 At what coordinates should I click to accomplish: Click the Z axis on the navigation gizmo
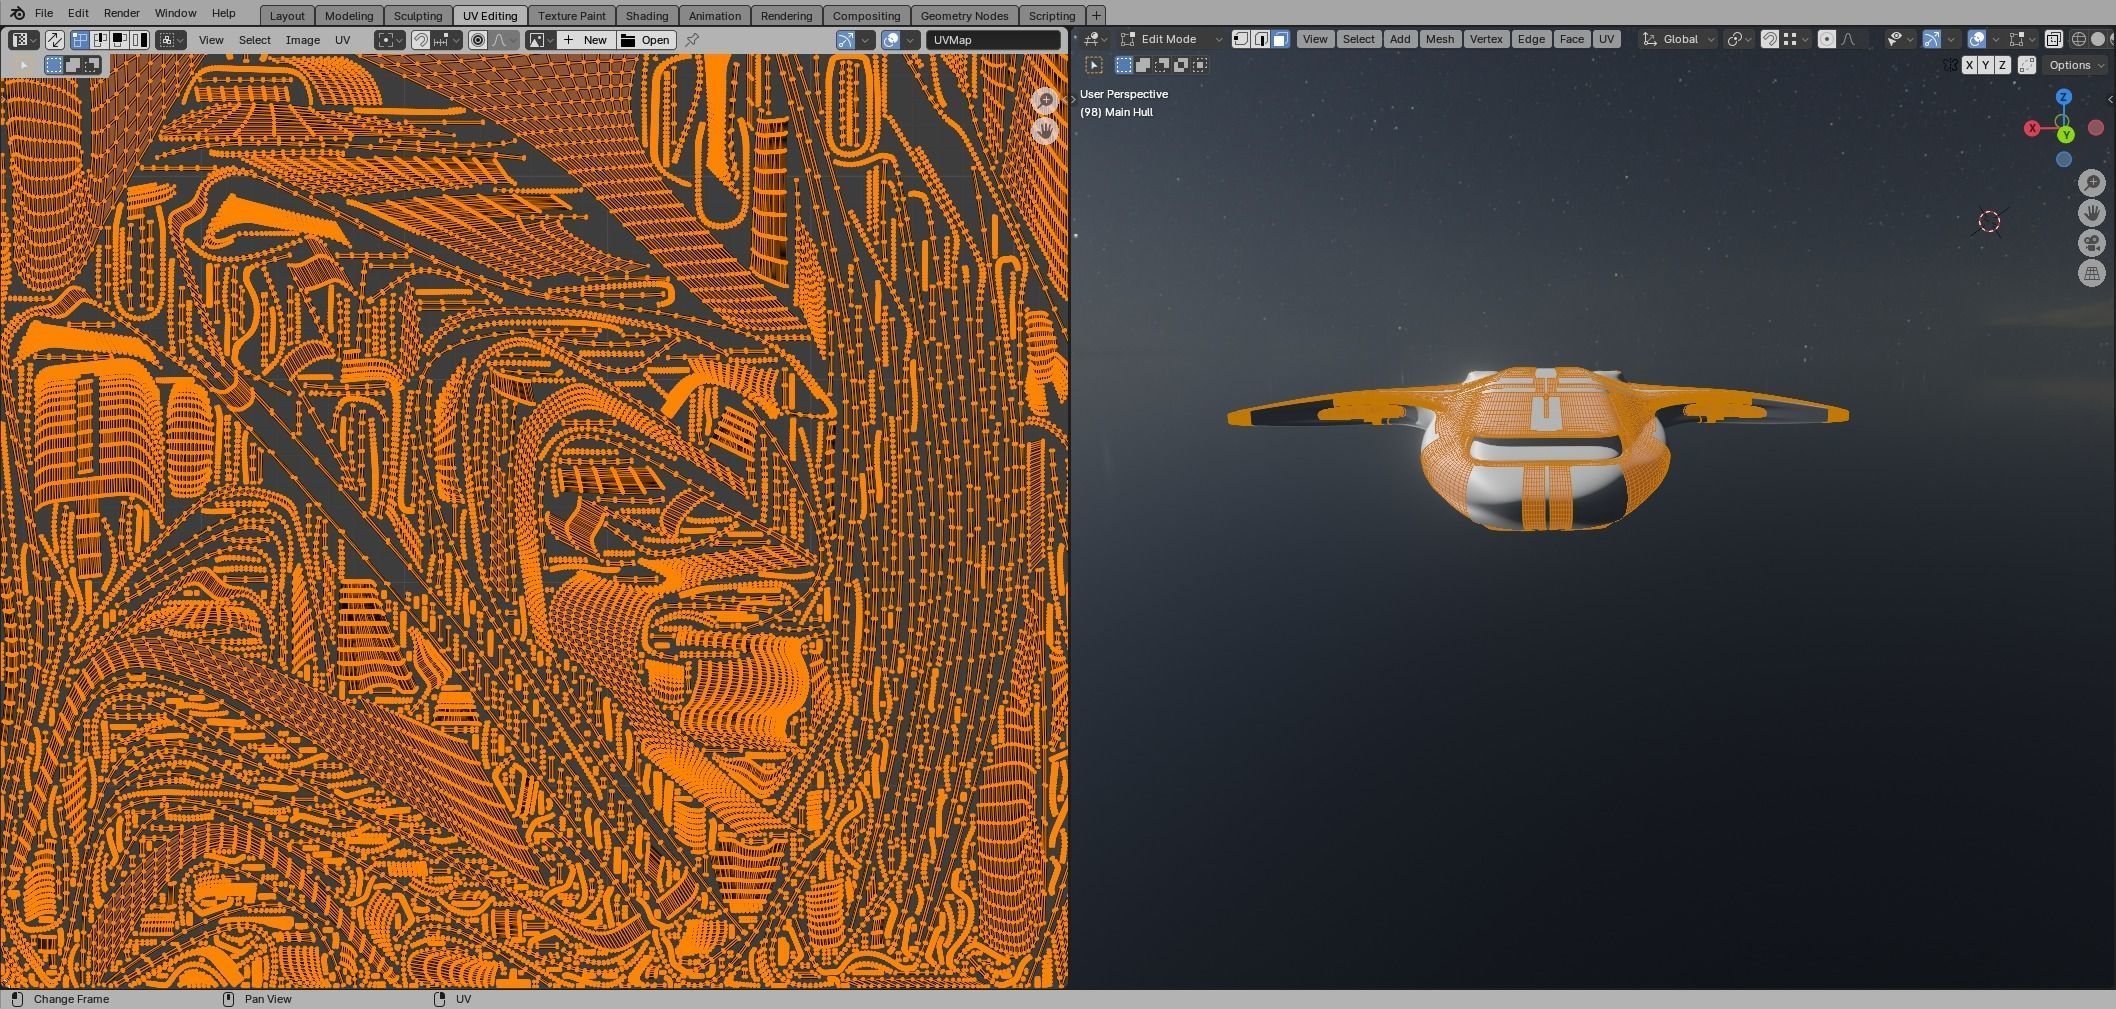(2063, 97)
